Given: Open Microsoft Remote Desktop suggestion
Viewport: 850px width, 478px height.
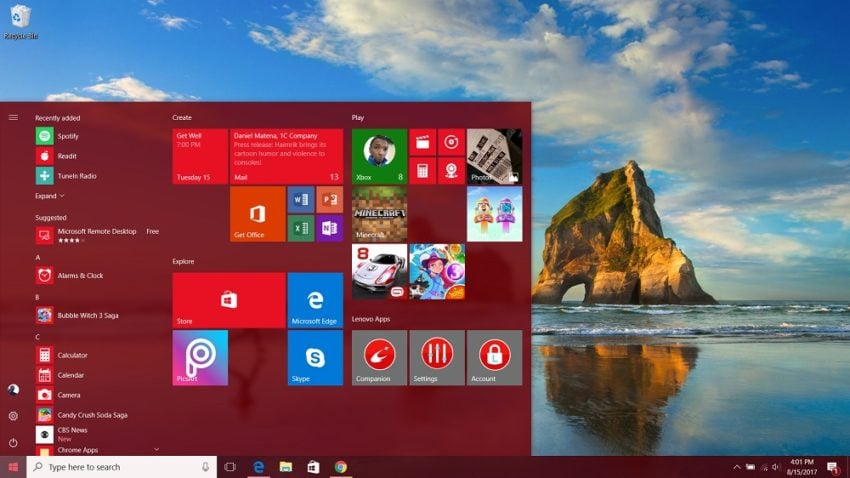Looking at the screenshot, I should coord(98,235).
